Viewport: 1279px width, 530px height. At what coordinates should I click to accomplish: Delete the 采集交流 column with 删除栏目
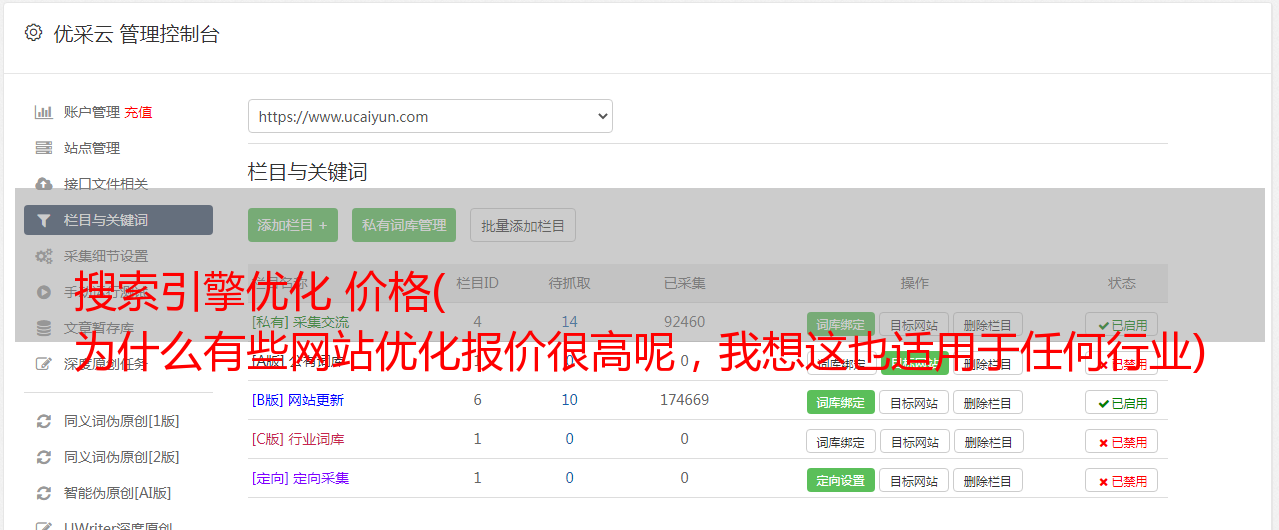click(988, 324)
